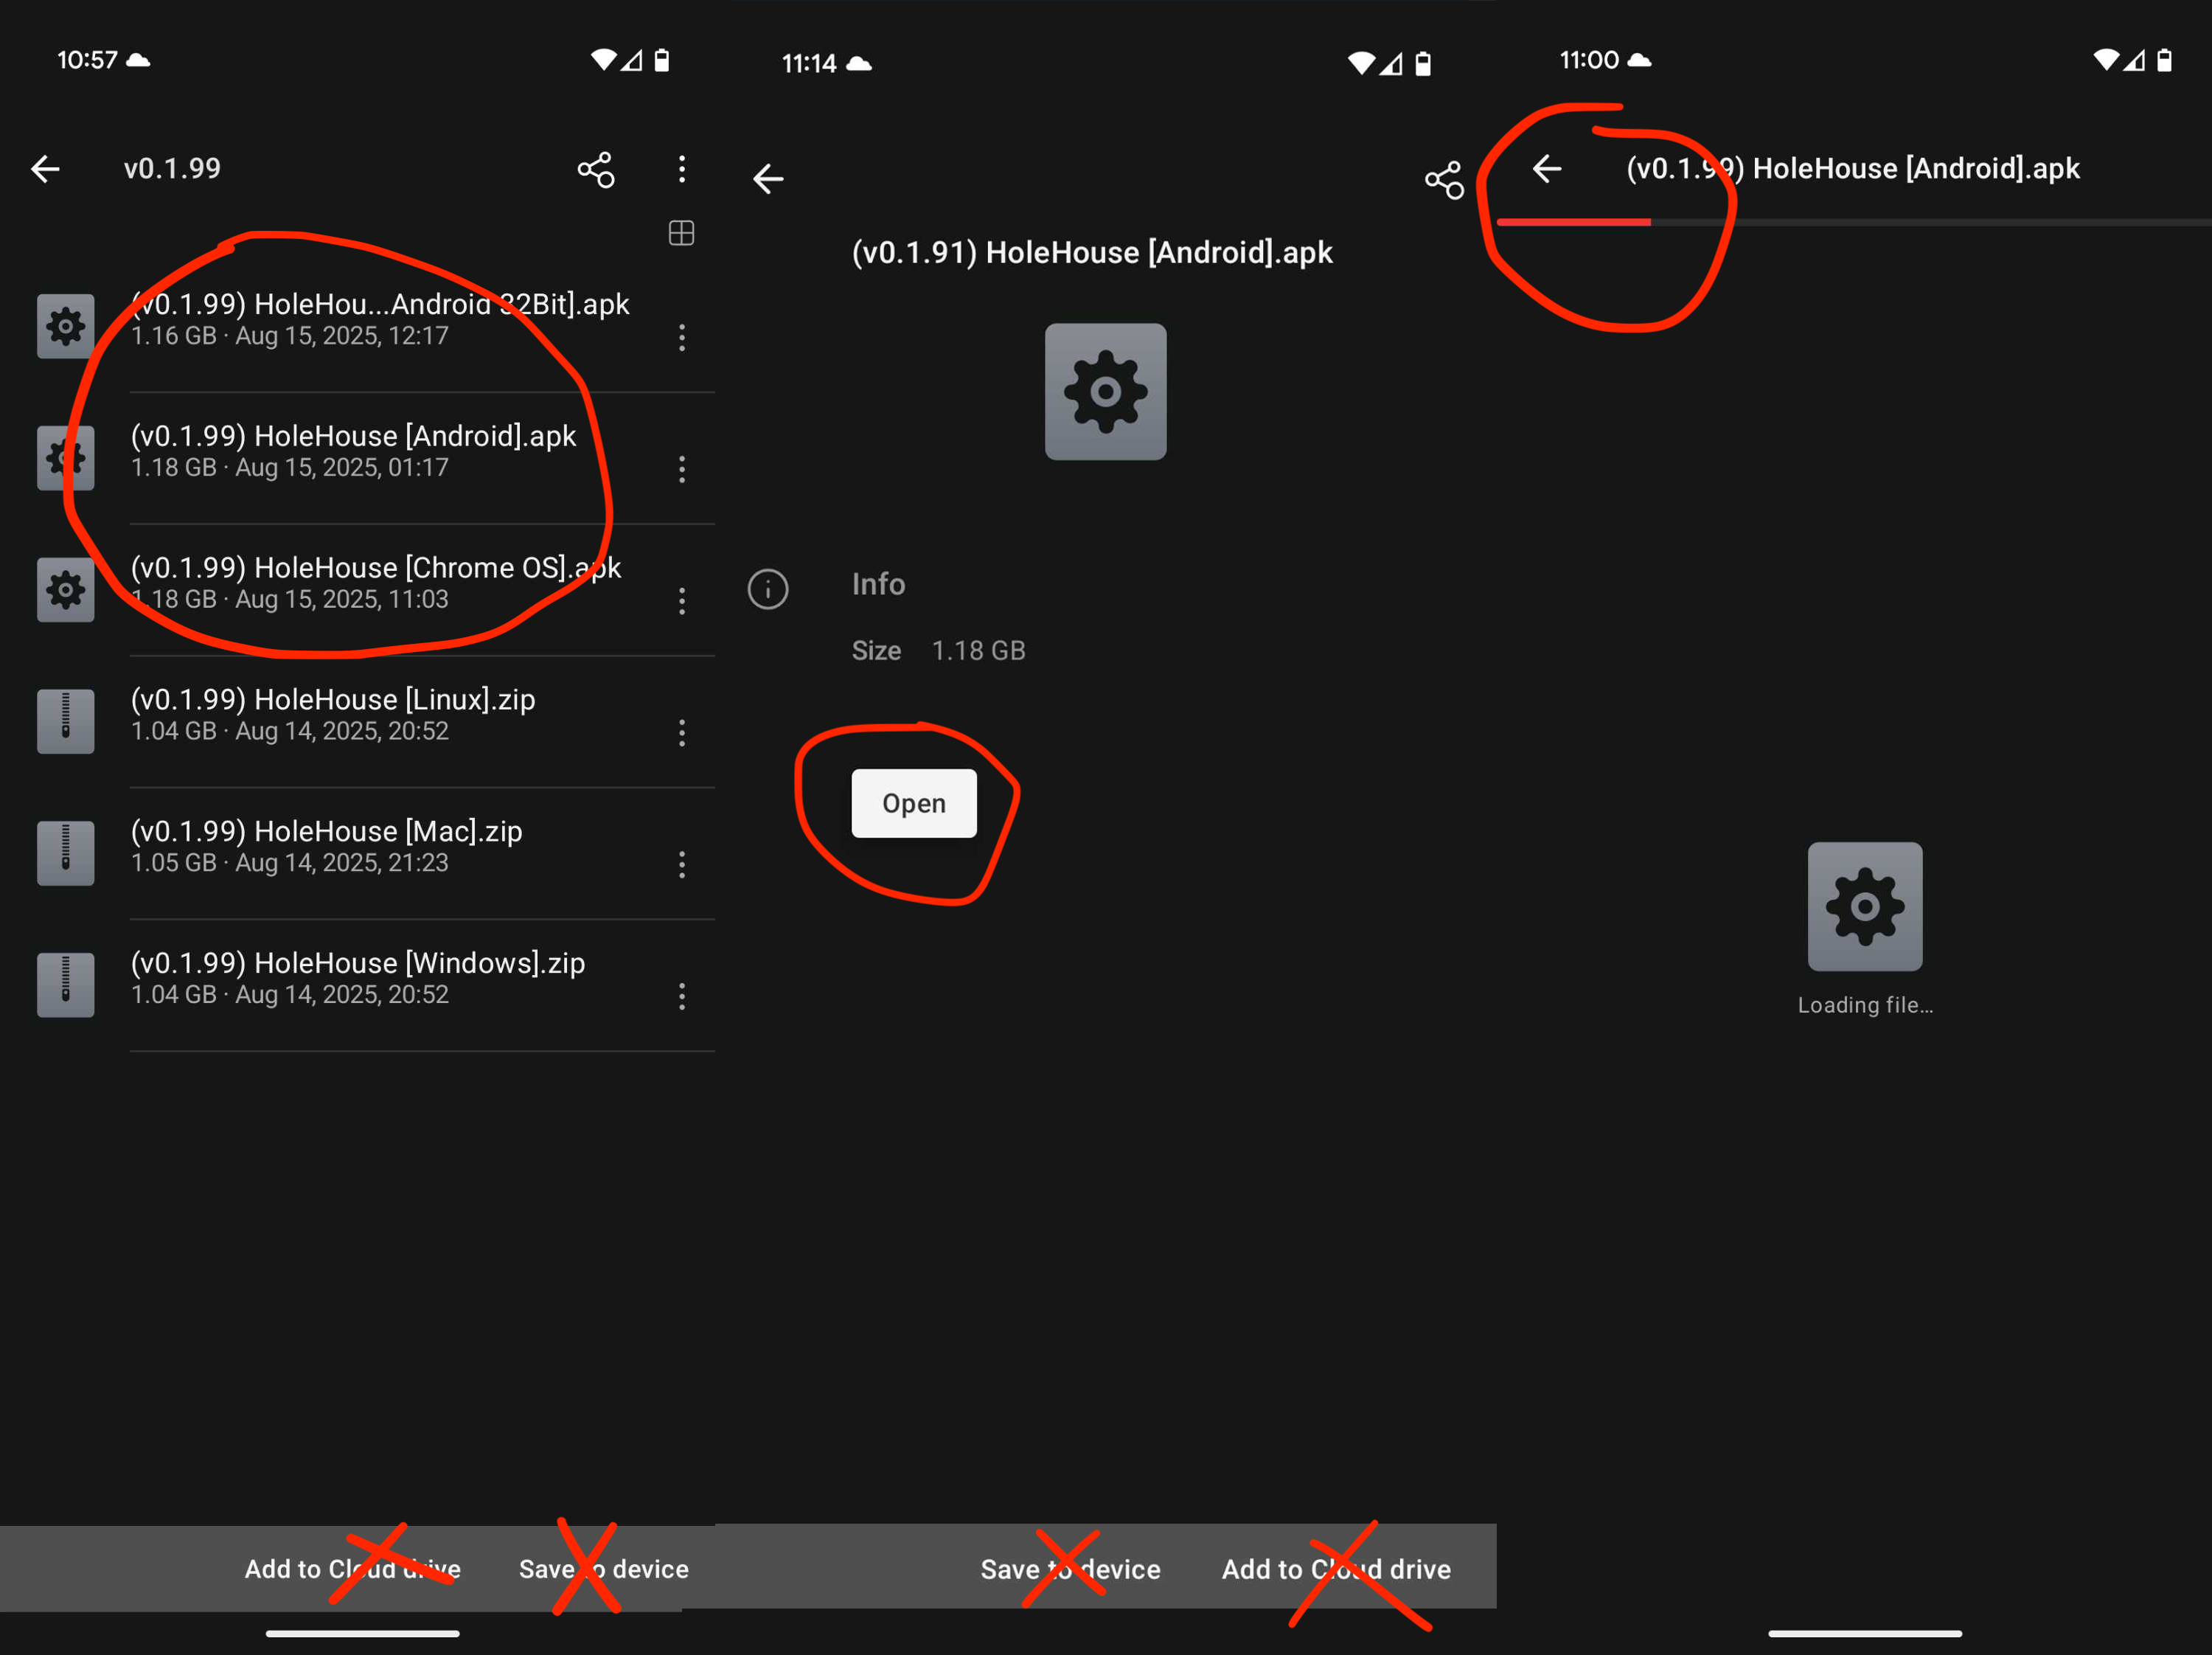Open options for Android 32Bit apk file
Screen dimensions: 2212x1655
682,337
